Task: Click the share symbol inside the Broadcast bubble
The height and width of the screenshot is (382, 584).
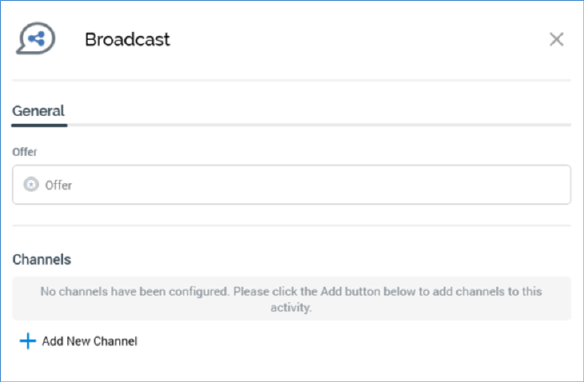Action: coord(36,38)
